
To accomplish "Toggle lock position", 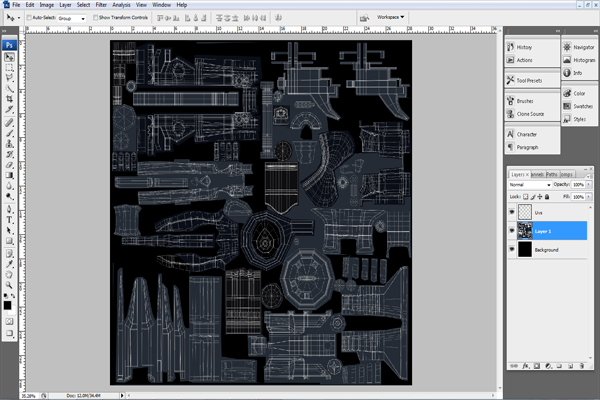I will pos(540,197).
